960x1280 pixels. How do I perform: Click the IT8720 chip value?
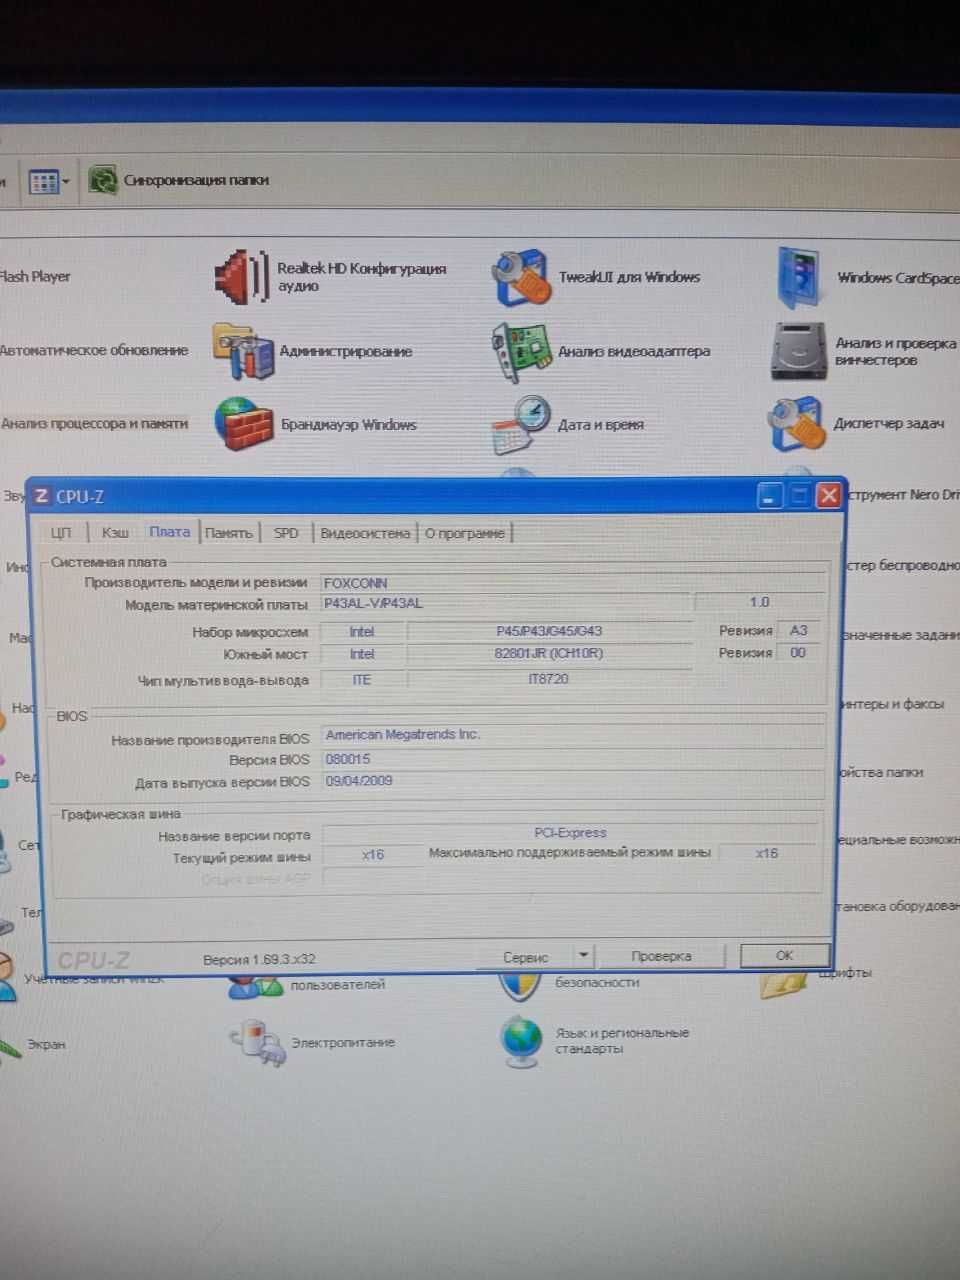coord(549,679)
